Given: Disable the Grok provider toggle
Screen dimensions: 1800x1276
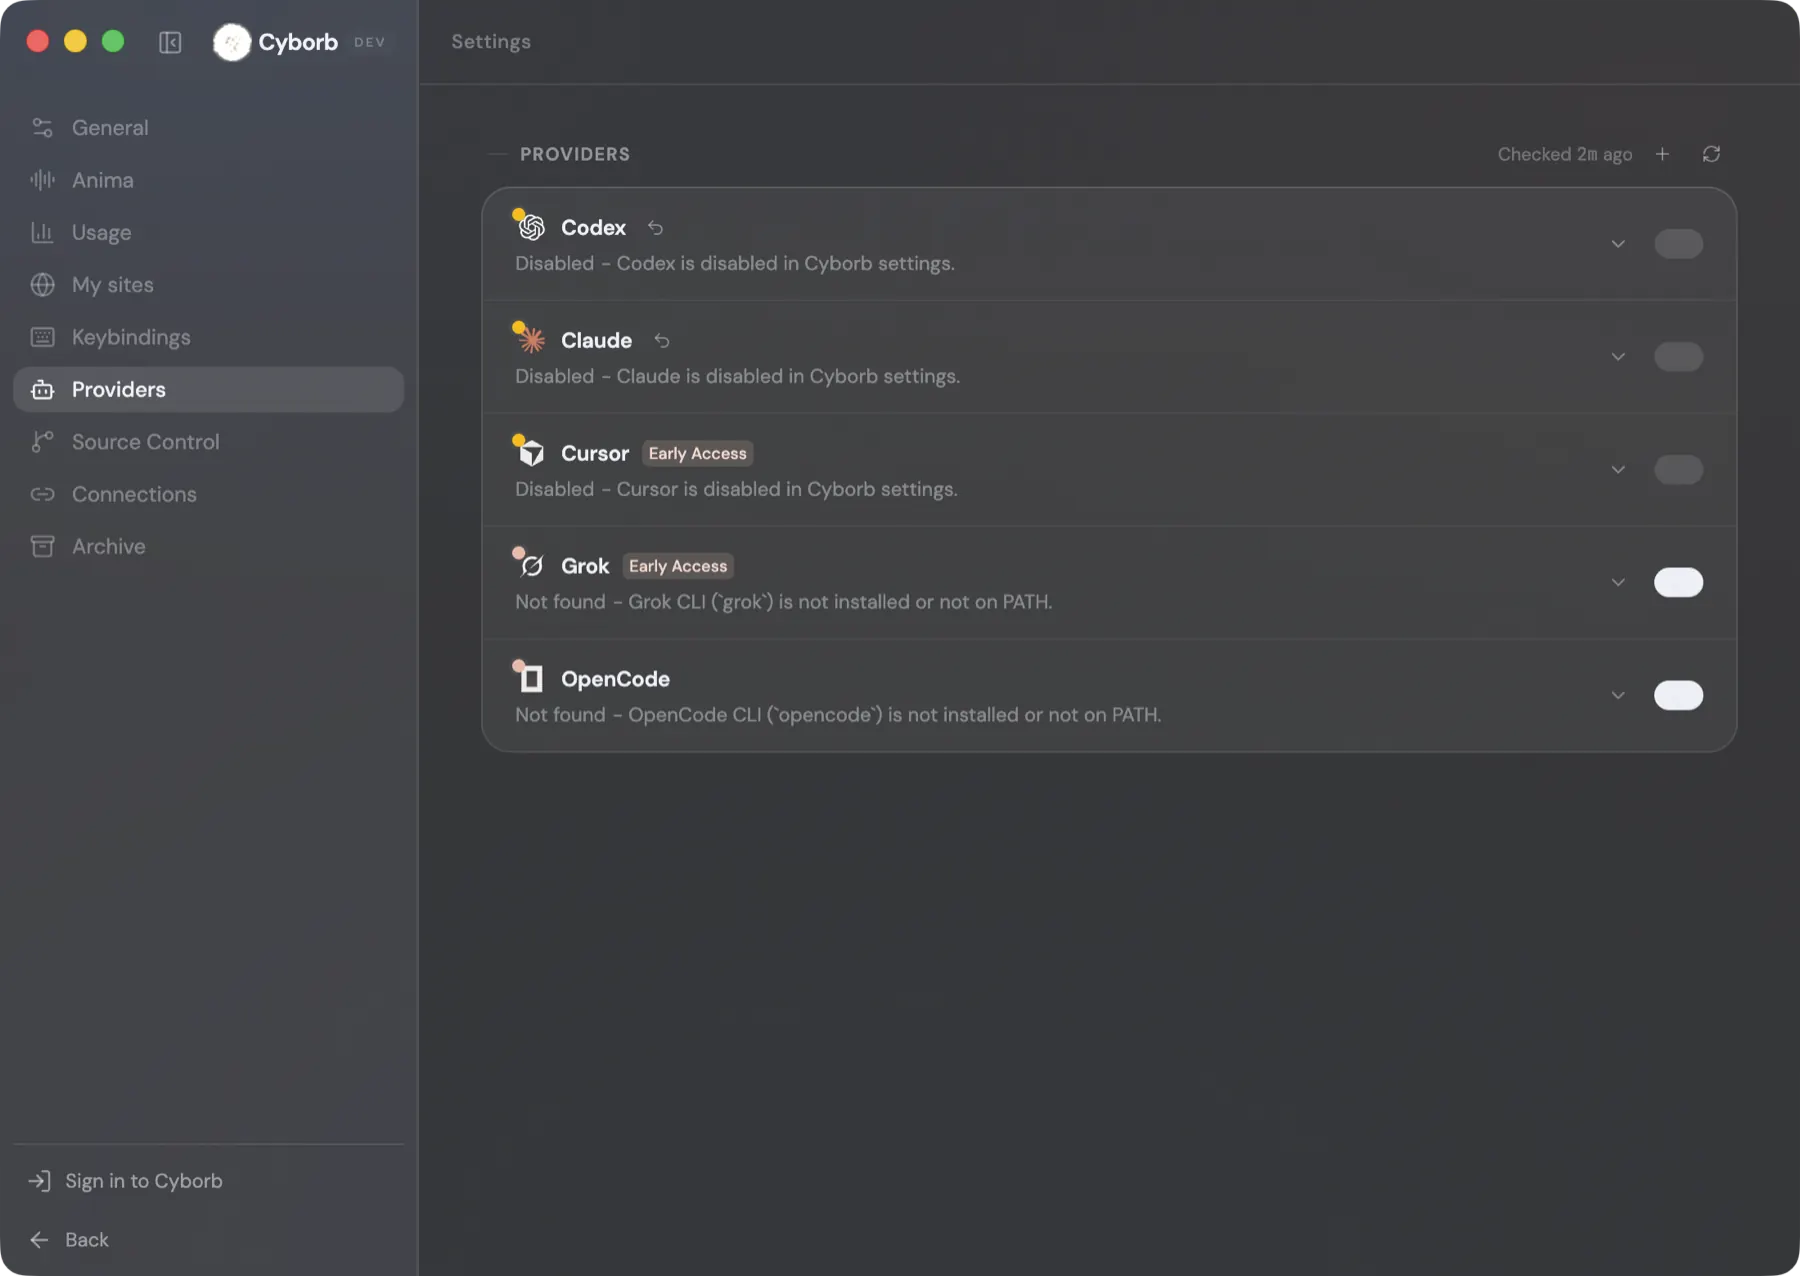Looking at the screenshot, I should click(x=1678, y=582).
